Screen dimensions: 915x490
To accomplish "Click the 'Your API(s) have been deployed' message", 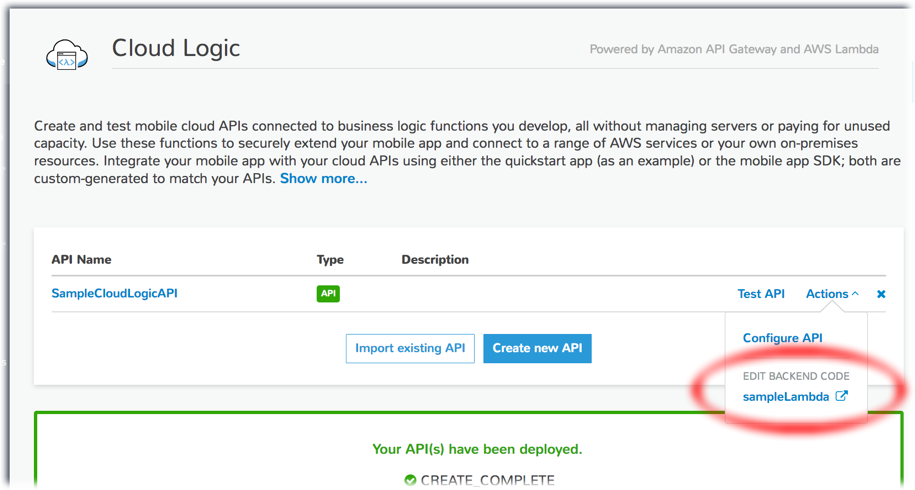I will (x=477, y=449).
